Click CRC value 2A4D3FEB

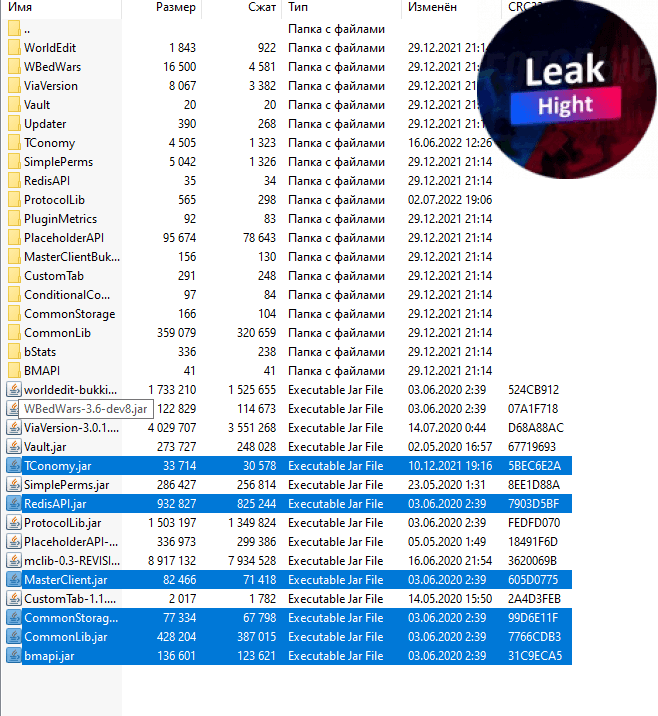coord(534,599)
